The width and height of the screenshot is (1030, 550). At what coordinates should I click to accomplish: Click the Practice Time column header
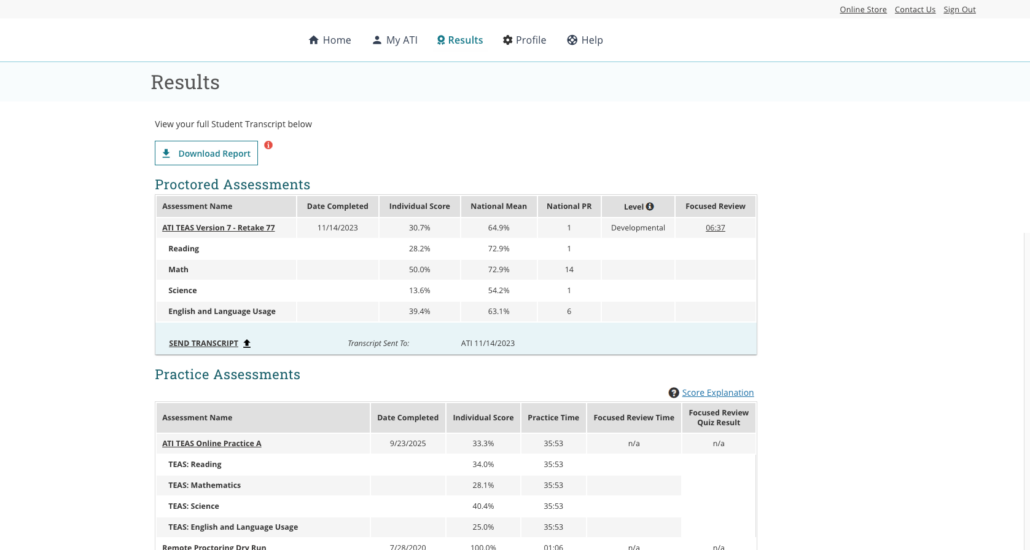[x=553, y=417]
